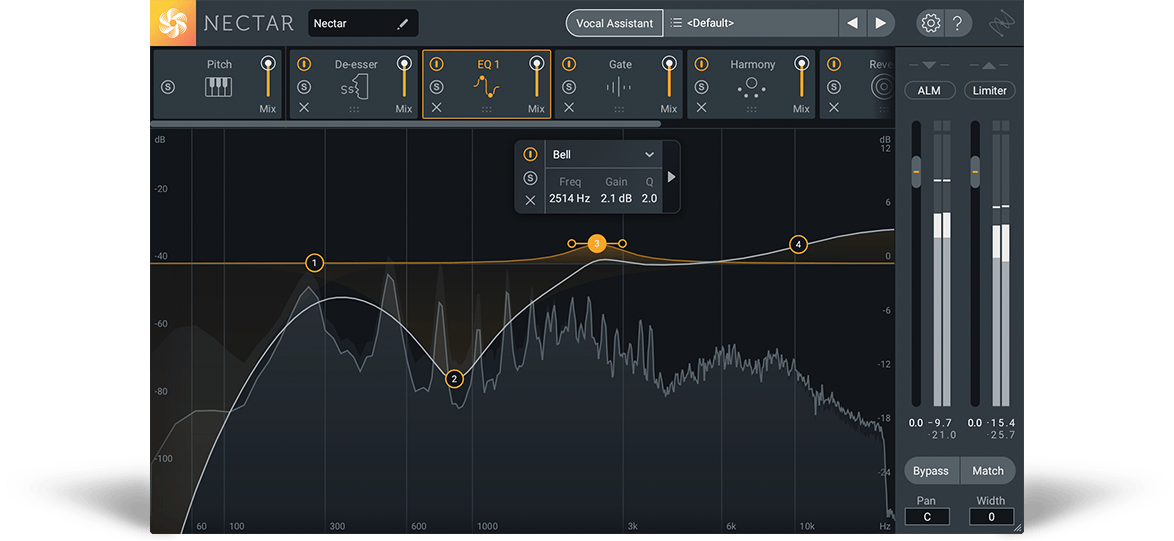The image size is (1174, 541).
Task: Solo the selected EQ band in popup
Action: coord(530,177)
